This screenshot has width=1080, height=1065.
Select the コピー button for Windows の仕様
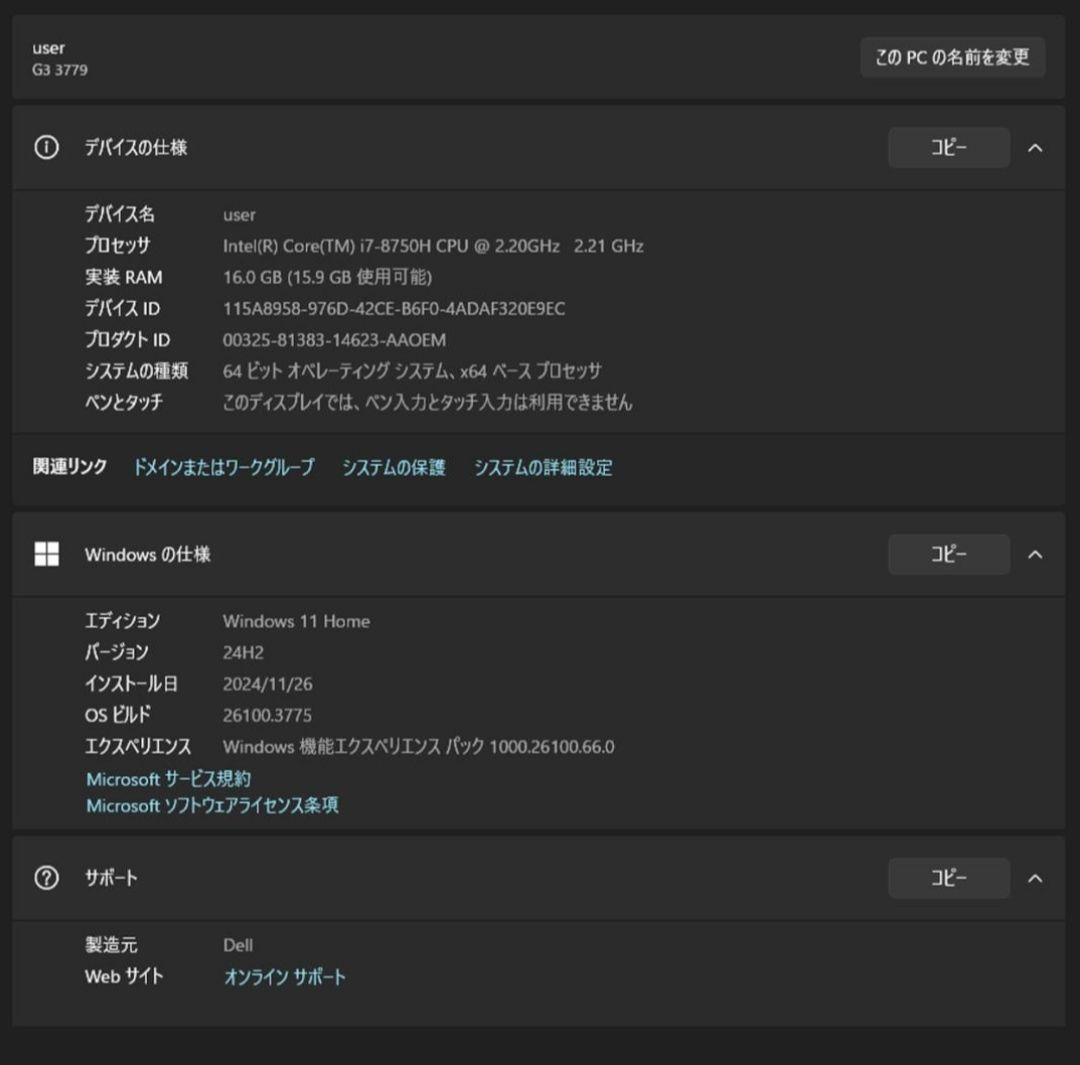[x=948, y=554]
